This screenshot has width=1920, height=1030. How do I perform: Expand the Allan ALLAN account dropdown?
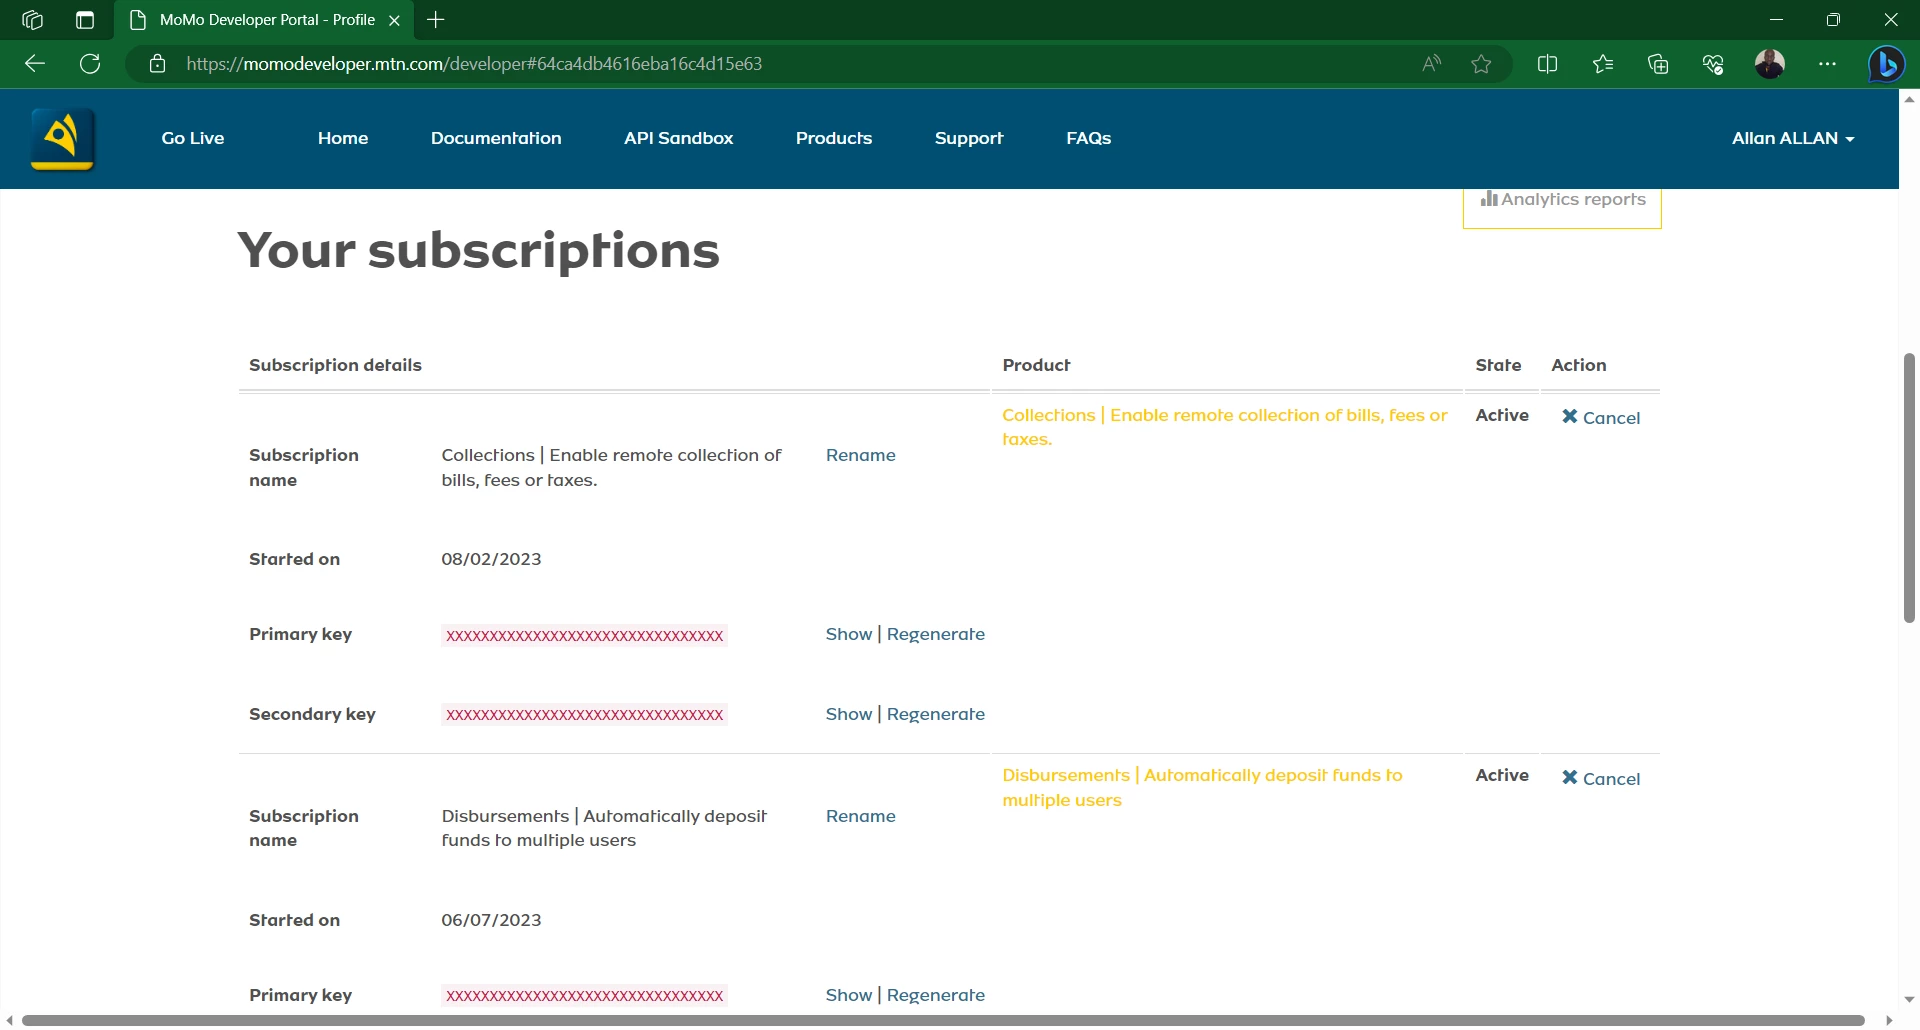click(1792, 138)
